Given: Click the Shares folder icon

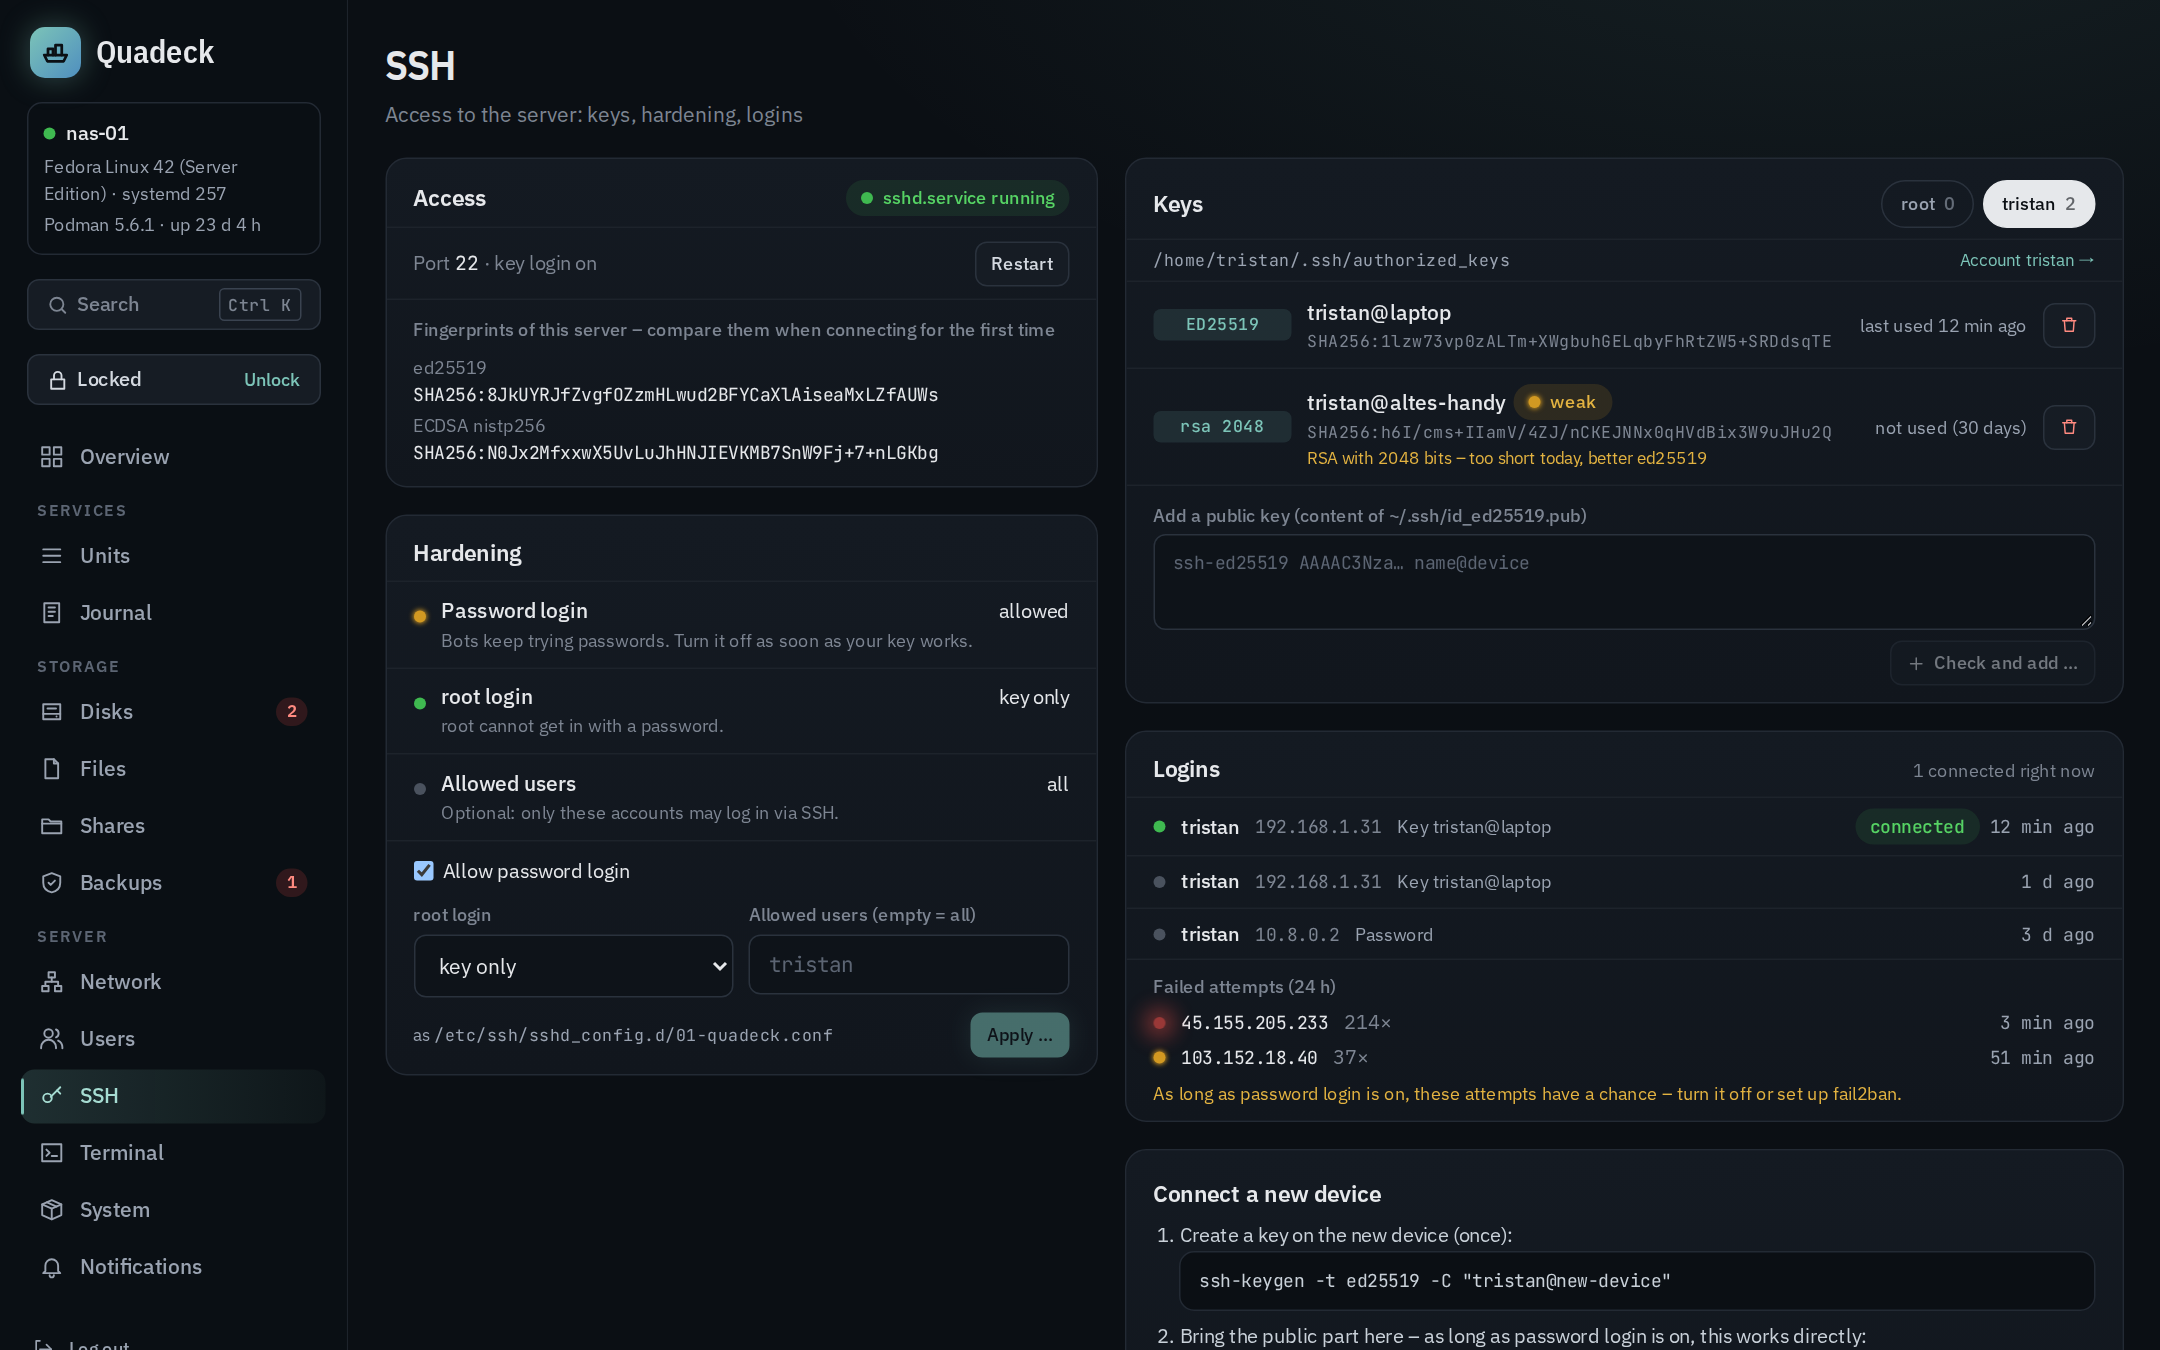Looking at the screenshot, I should click(x=52, y=826).
